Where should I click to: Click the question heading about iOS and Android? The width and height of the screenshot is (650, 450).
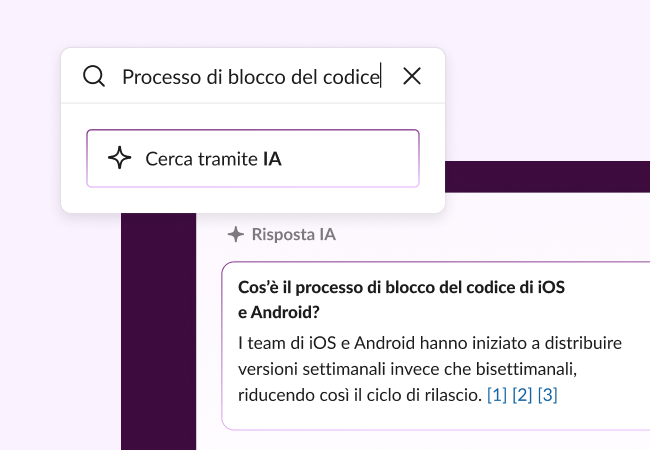point(401,287)
